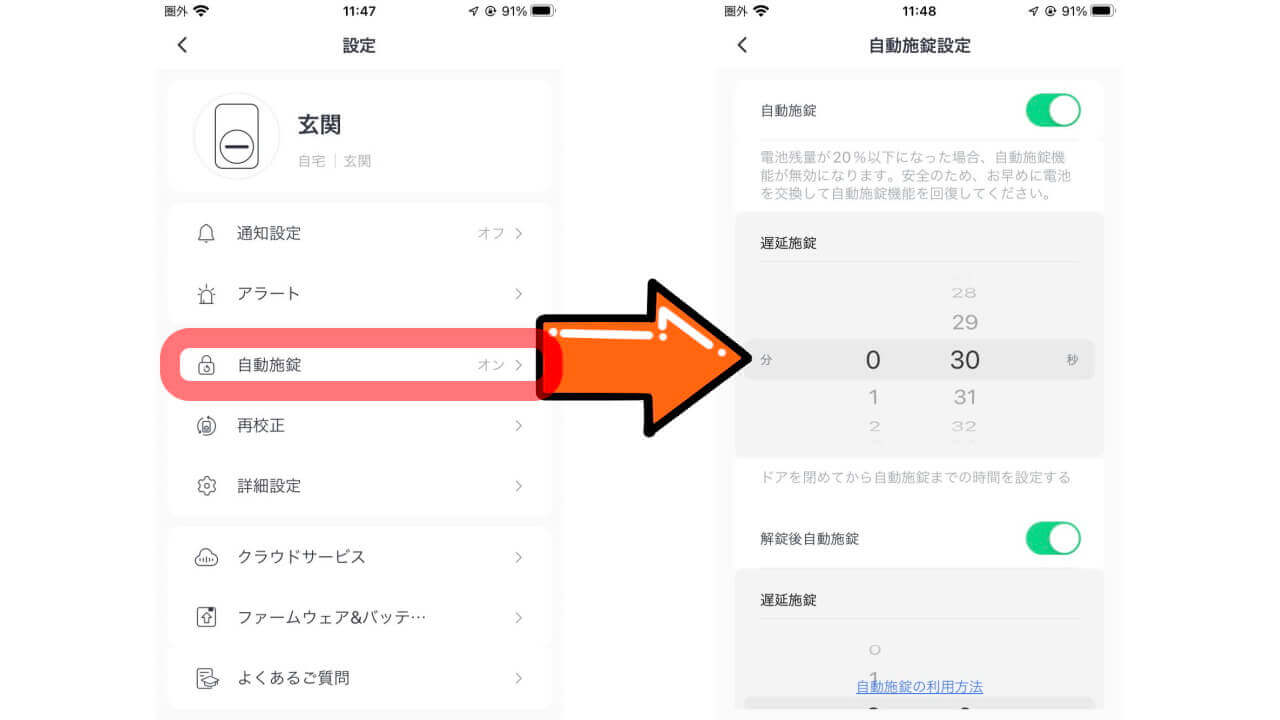Tap the padlock icon beside 自動施錠
Viewport: 1280px width, 720px height.
[x=206, y=365]
